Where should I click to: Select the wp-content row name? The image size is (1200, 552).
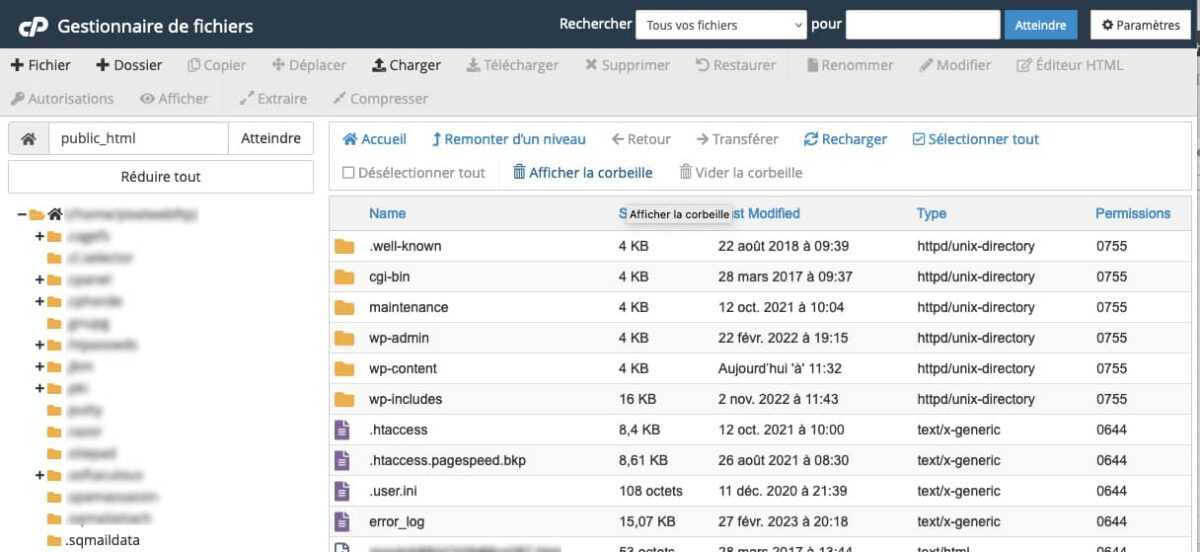pos(403,368)
